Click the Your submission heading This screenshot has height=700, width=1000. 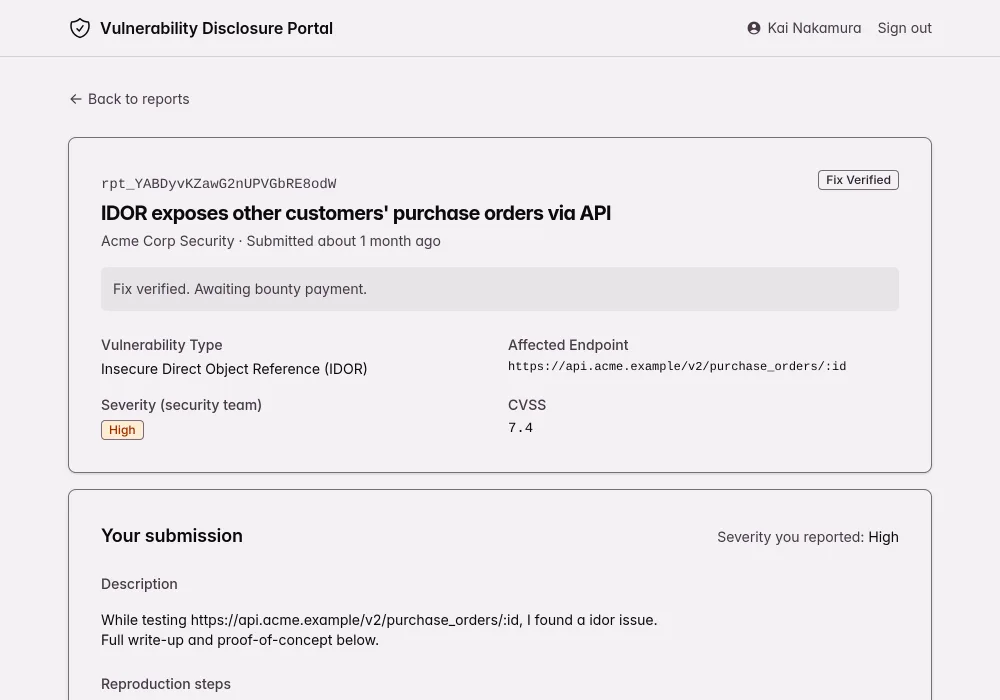tap(172, 536)
